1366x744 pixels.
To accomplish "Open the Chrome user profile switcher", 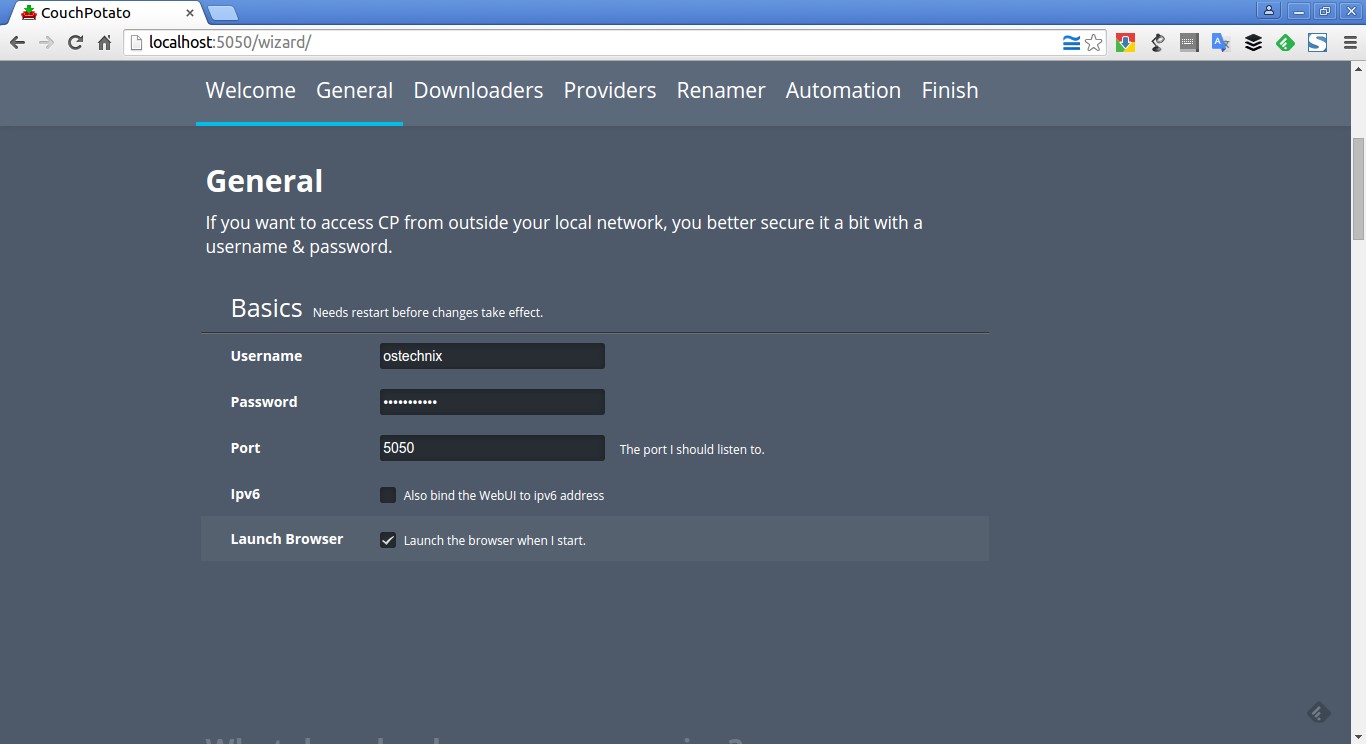I will tap(1269, 11).
